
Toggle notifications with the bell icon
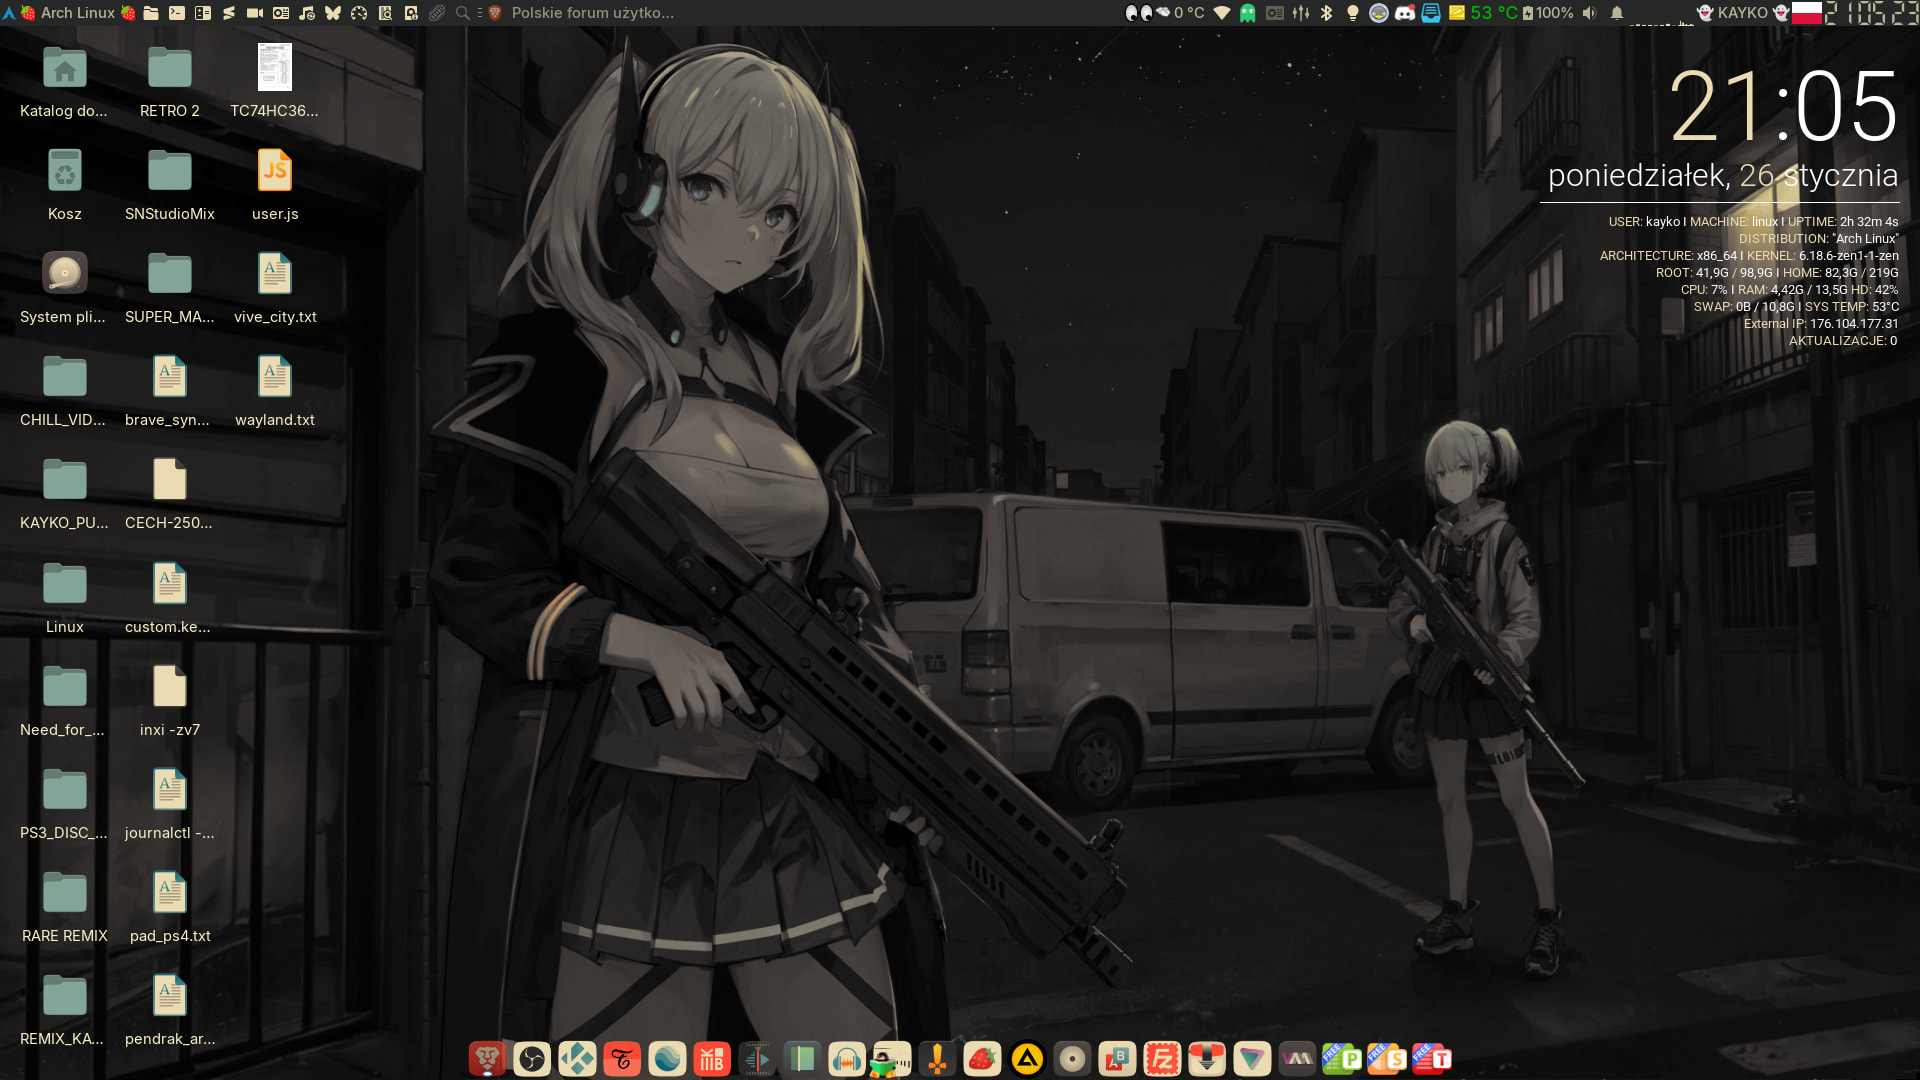1617,13
